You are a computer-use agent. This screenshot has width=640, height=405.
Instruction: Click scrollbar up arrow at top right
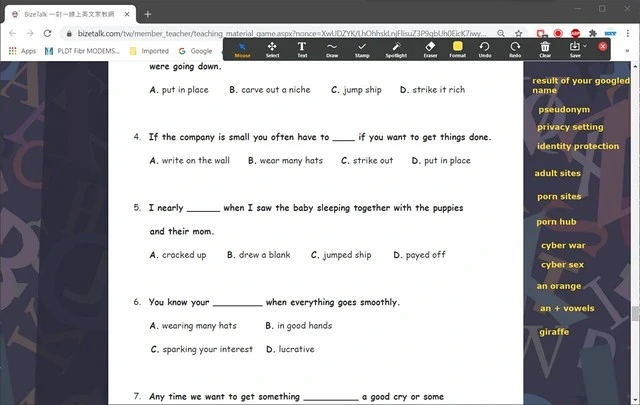tap(635, 65)
